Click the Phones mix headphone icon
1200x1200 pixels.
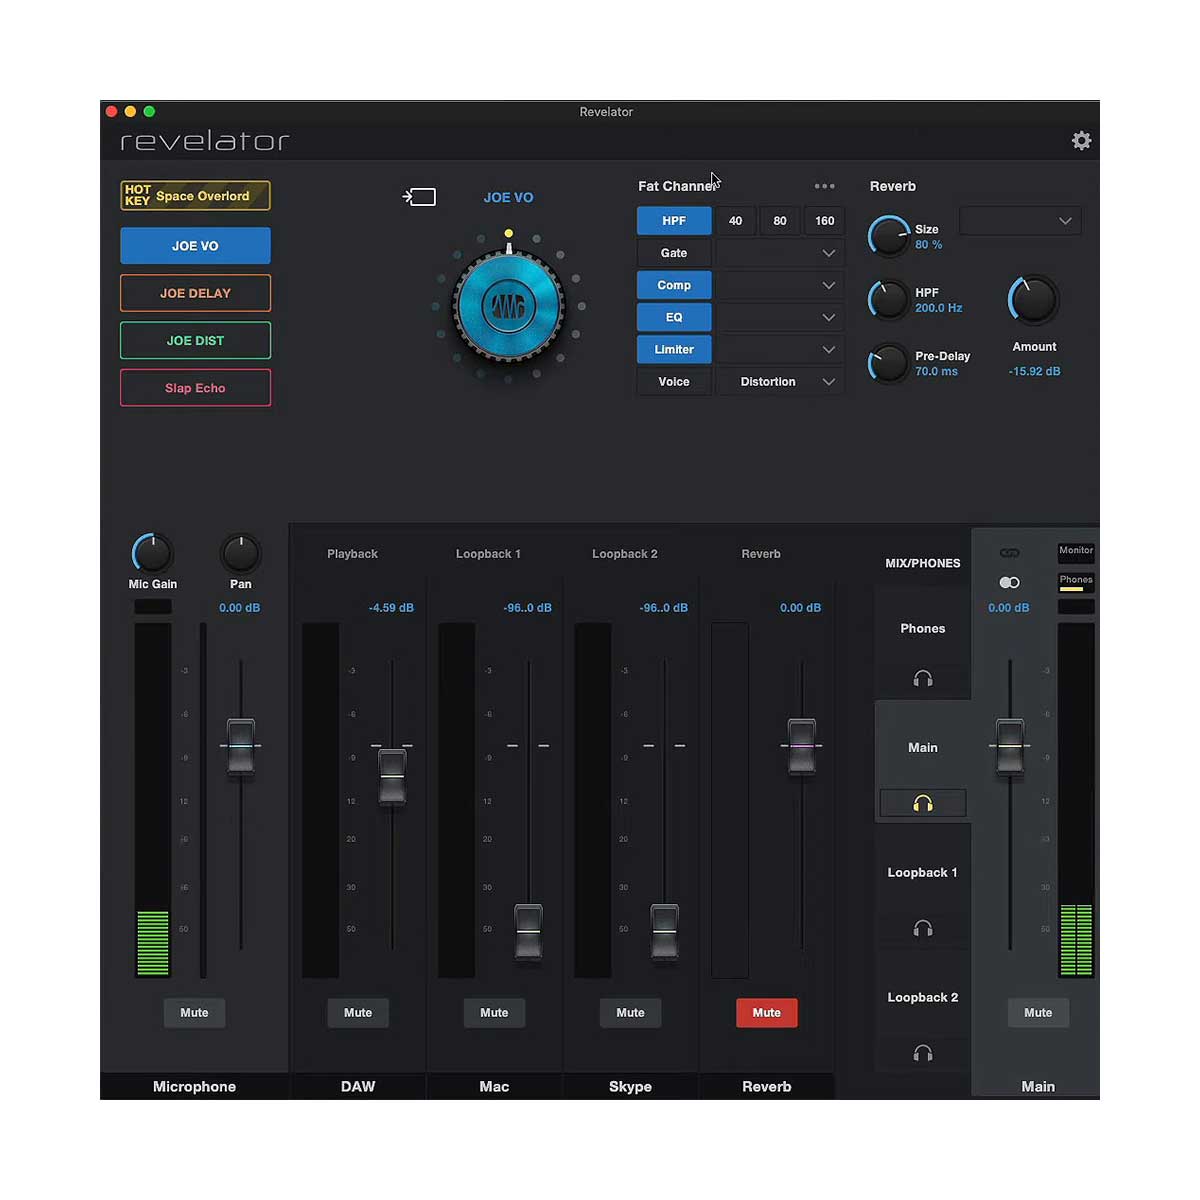(x=922, y=679)
